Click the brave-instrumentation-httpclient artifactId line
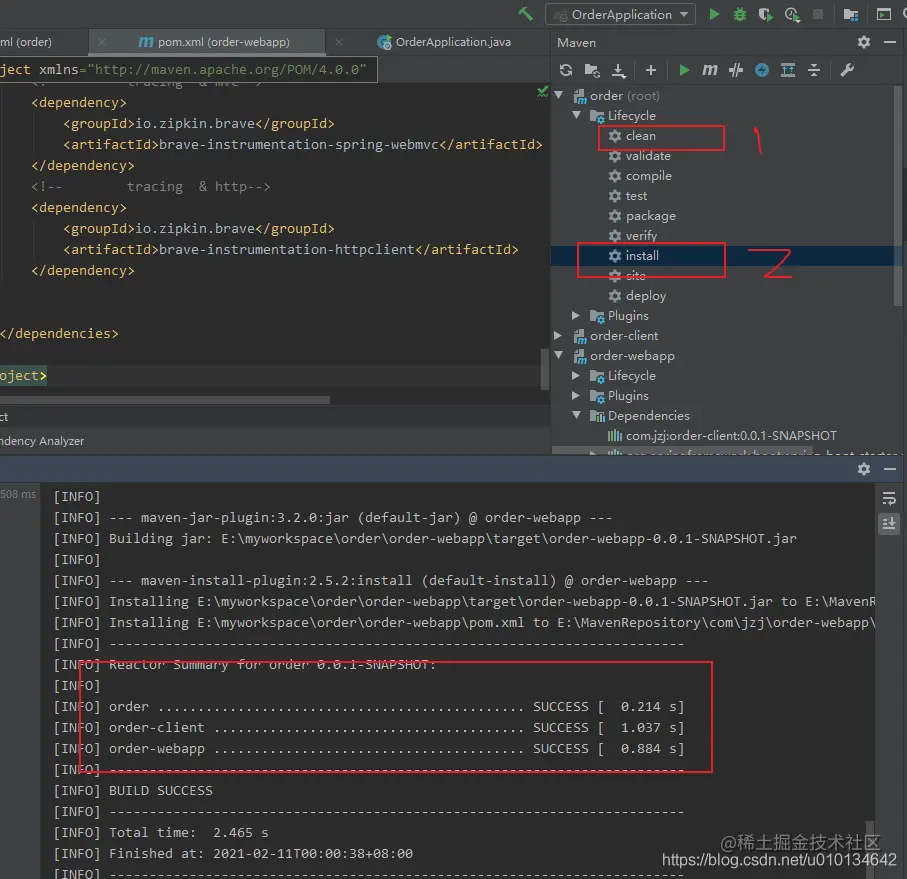907x879 pixels. tap(291, 249)
